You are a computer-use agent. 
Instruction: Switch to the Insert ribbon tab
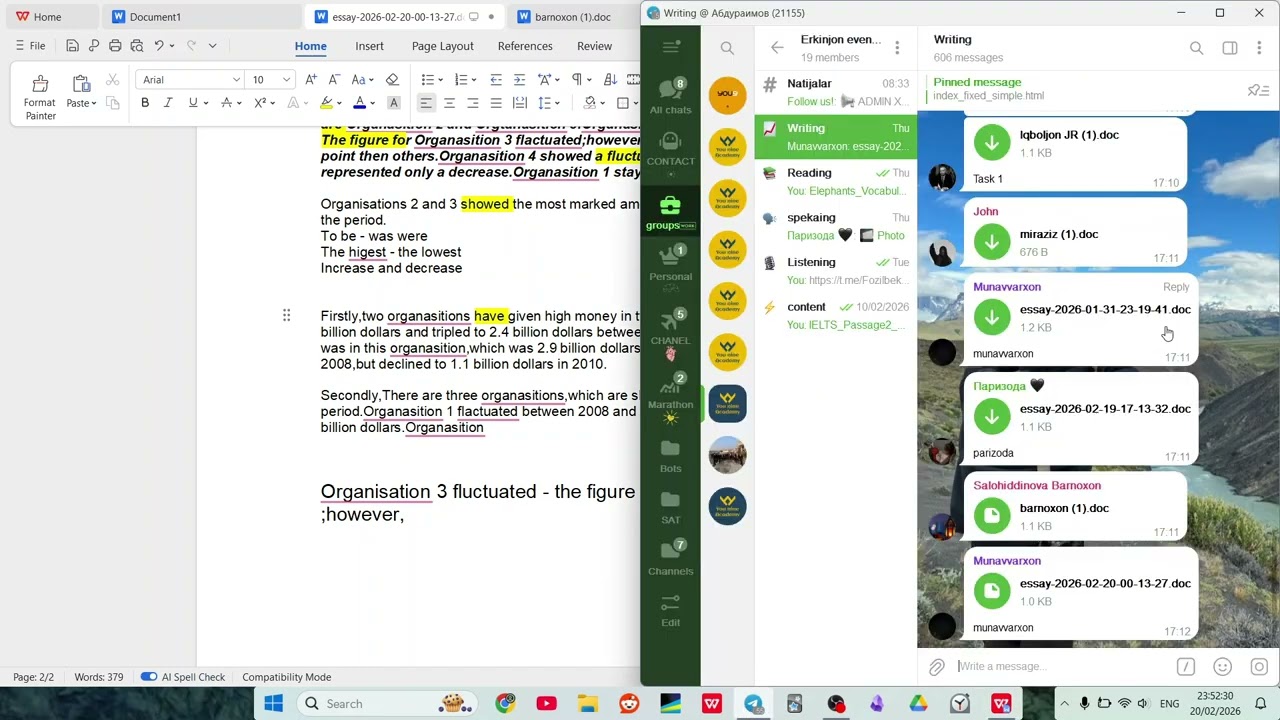pos(369,46)
